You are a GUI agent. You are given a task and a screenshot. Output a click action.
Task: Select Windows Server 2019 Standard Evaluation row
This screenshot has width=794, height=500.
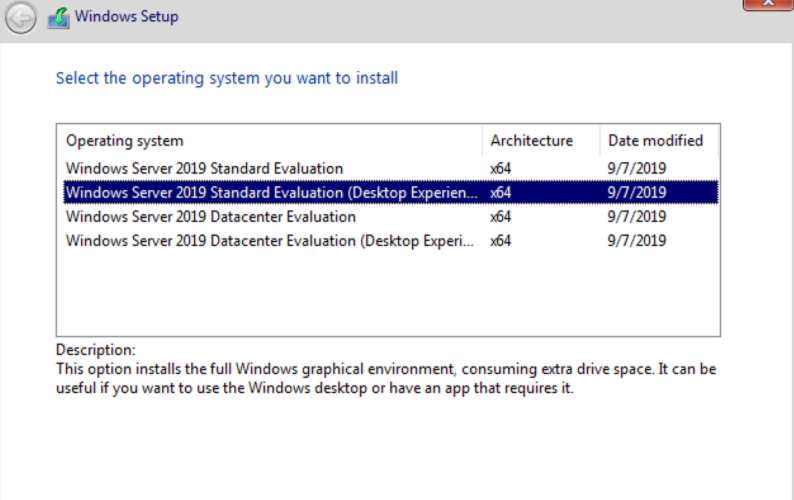(x=390, y=168)
